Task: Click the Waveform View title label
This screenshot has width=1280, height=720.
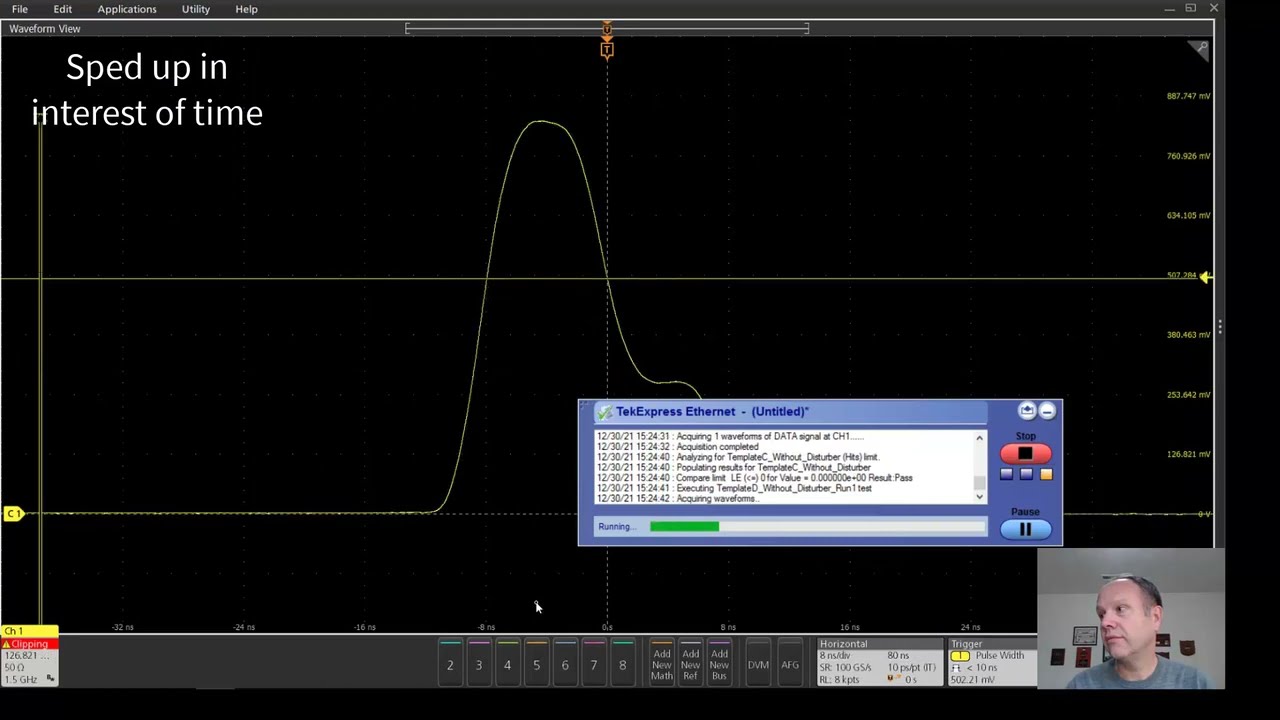Action: pyautogui.click(x=45, y=29)
